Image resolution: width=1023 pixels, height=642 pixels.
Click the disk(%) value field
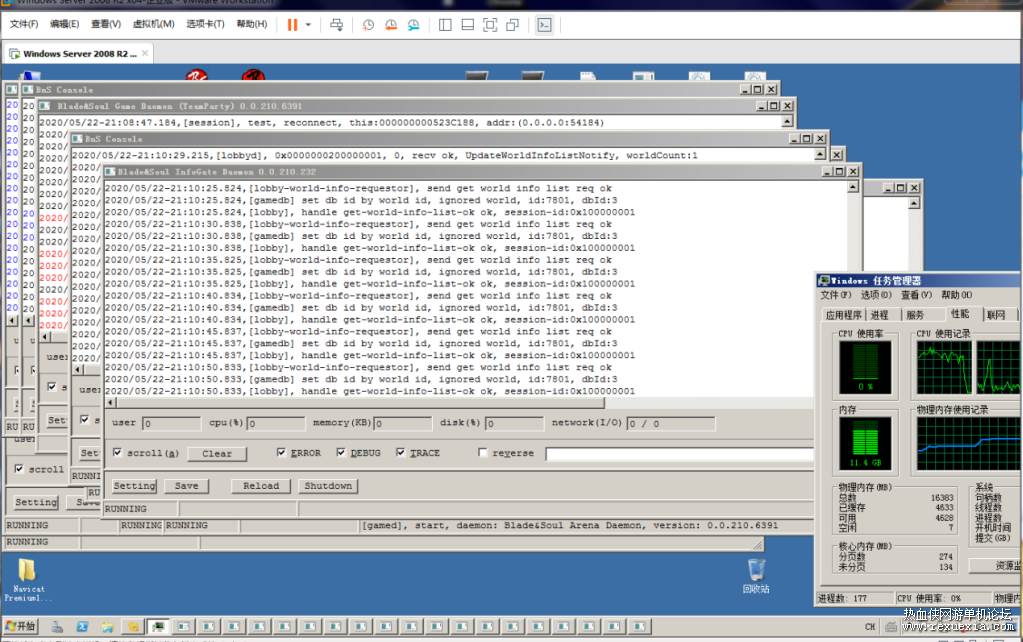[514, 423]
